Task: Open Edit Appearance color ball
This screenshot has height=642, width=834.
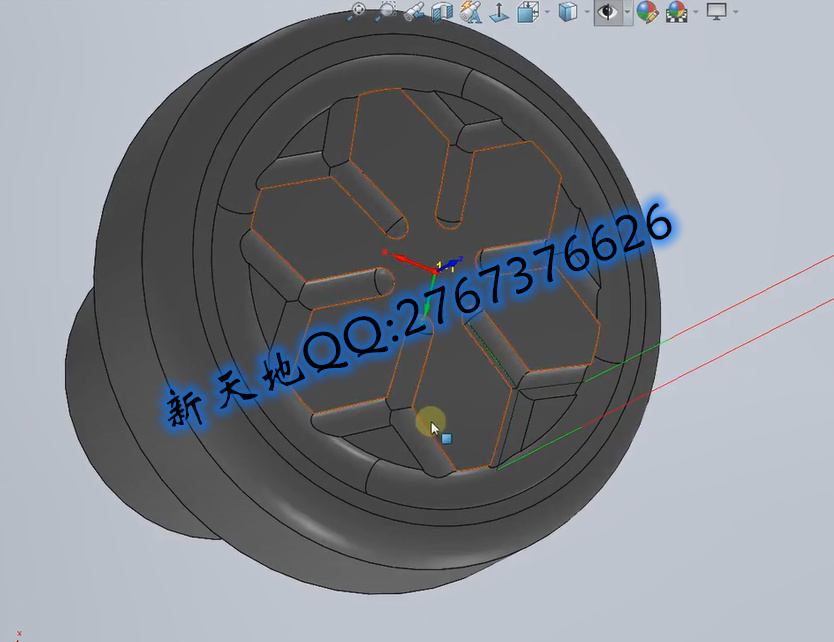Action: [x=647, y=12]
